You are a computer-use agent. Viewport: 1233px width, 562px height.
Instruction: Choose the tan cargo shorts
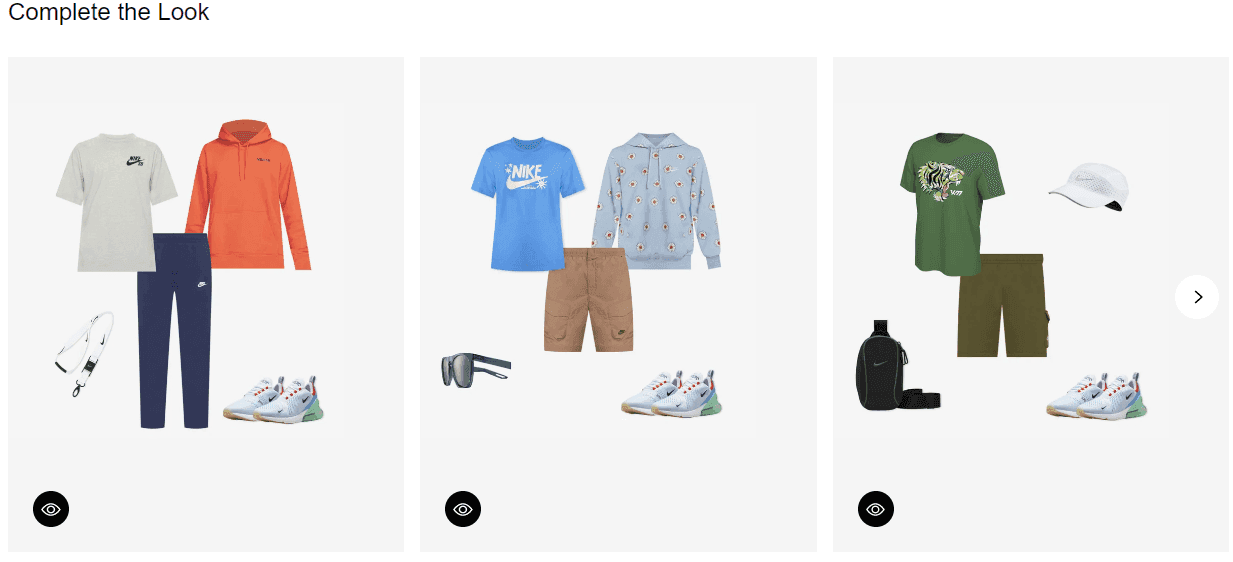point(589,300)
